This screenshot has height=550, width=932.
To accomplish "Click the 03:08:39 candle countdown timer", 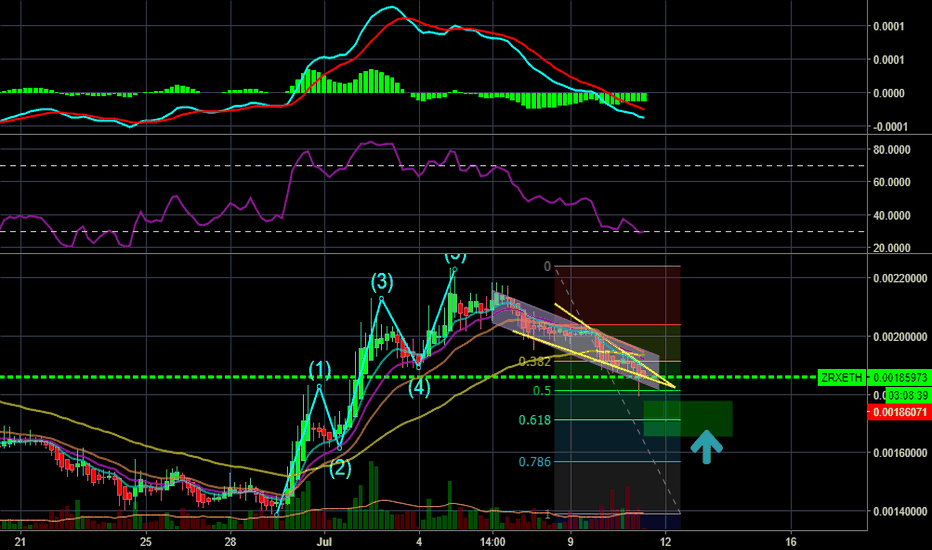I will (908, 395).
